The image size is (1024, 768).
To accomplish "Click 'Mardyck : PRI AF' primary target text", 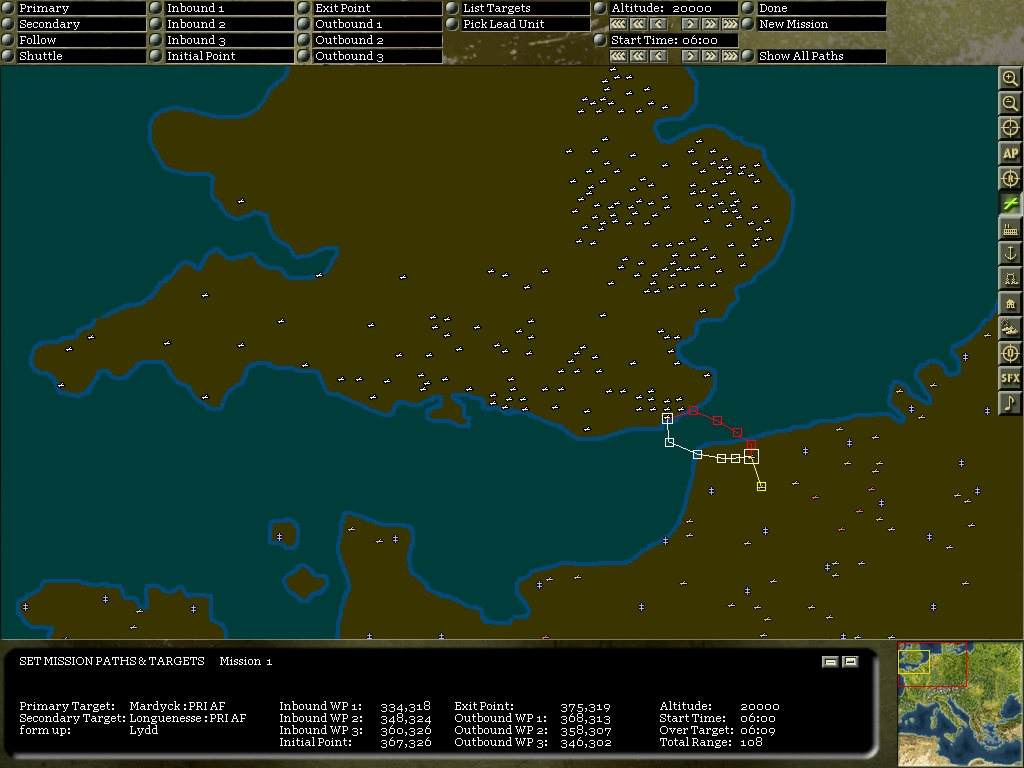I will point(177,706).
